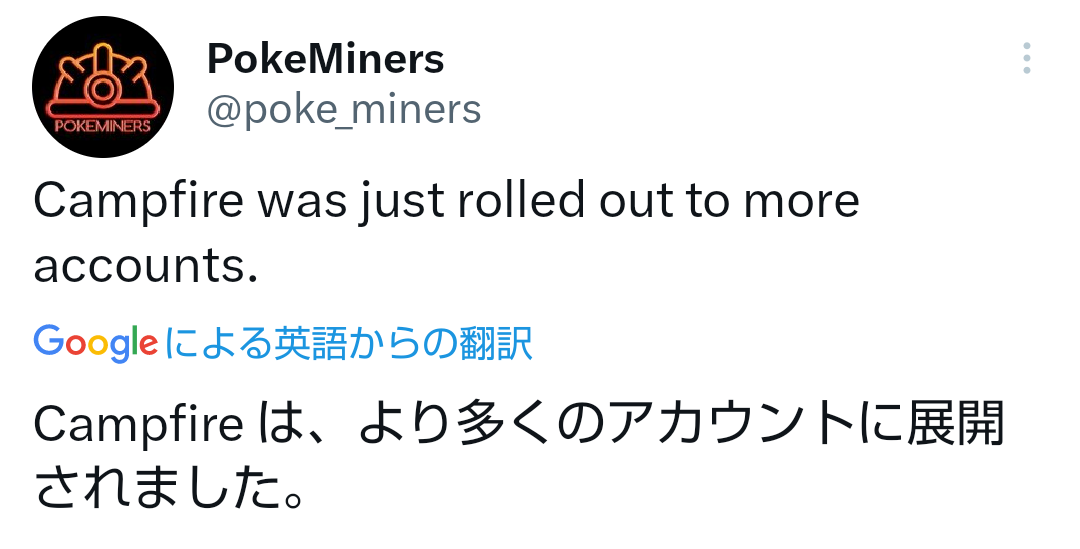Click Campfire in the Japanese translation
This screenshot has width=1080, height=549.
pyautogui.click(x=138, y=425)
